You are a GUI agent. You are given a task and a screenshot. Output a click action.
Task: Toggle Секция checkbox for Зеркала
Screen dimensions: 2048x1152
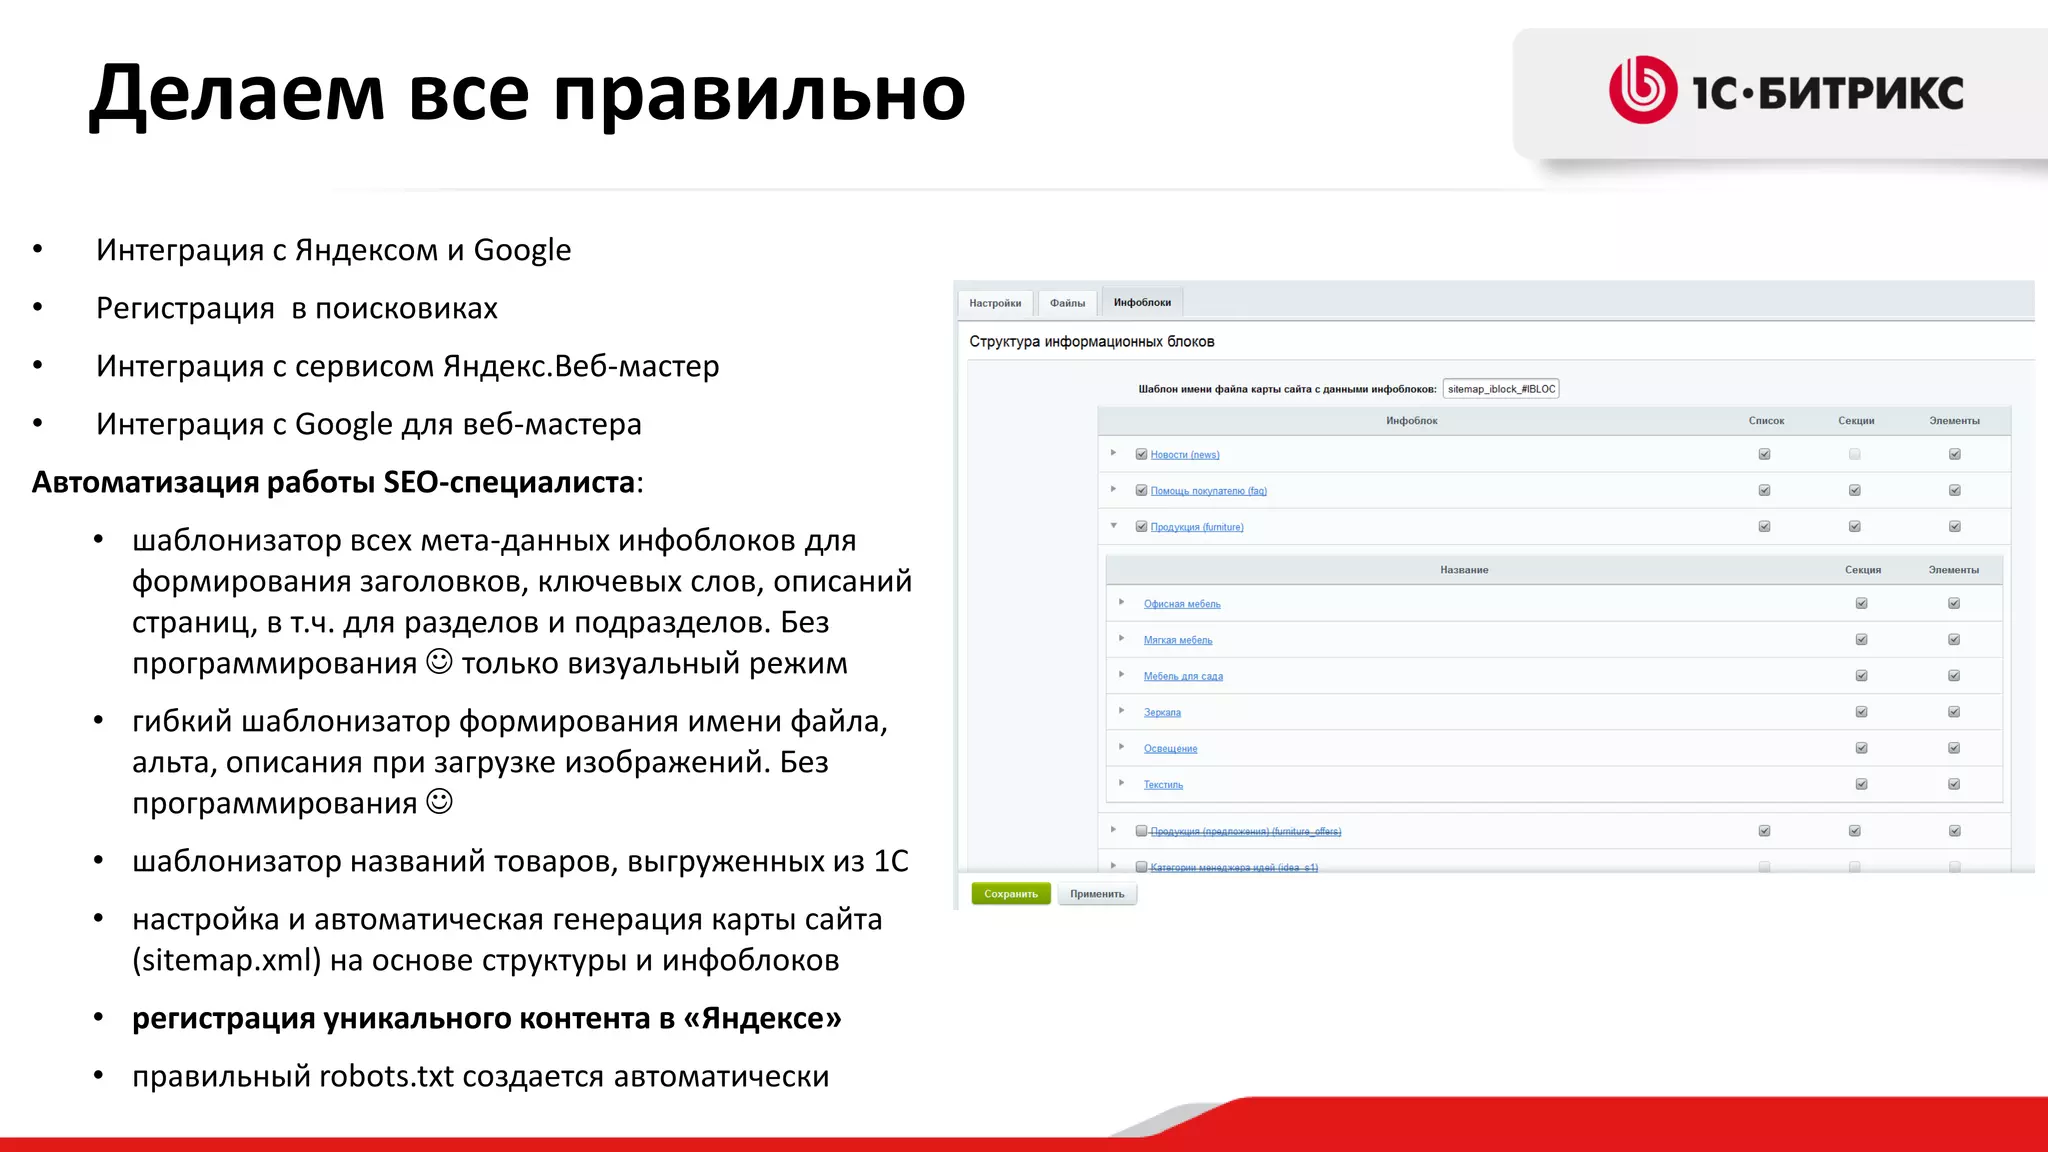click(1862, 712)
